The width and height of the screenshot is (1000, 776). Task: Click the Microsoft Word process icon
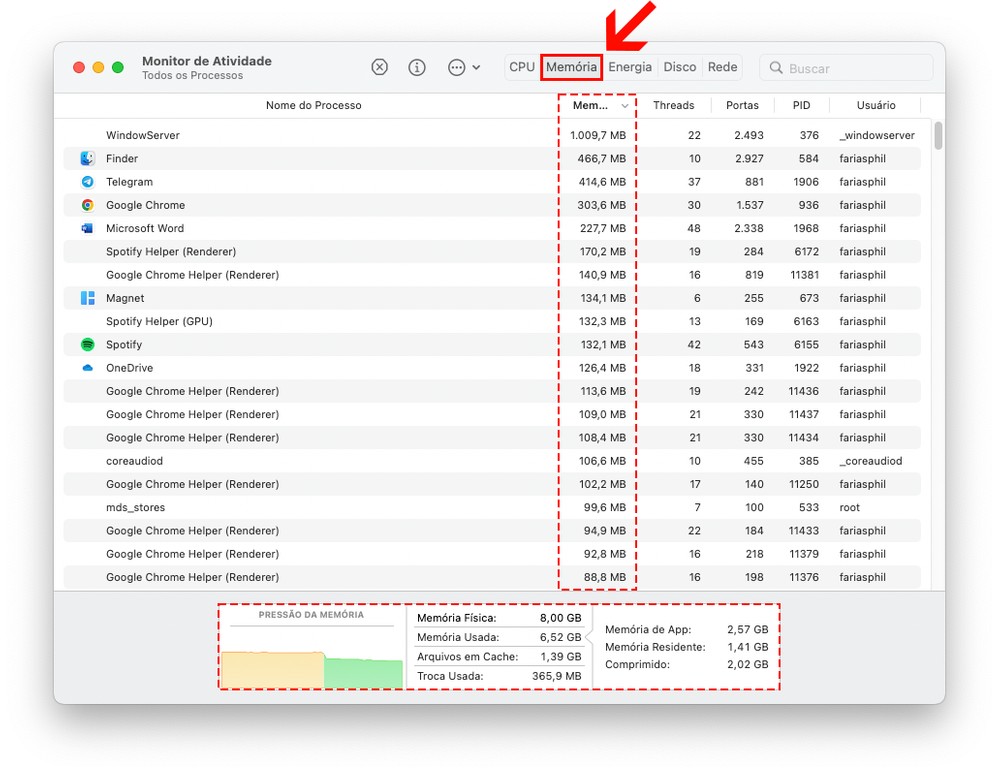pyautogui.click(x=87, y=228)
